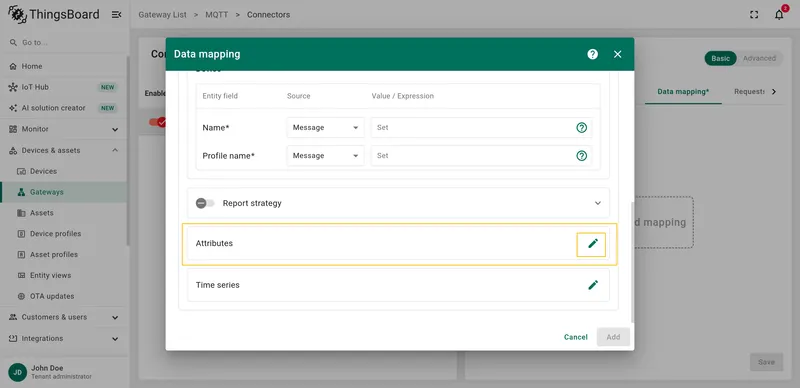
Task: Collapse the Devices & assets section
Action: [64, 150]
